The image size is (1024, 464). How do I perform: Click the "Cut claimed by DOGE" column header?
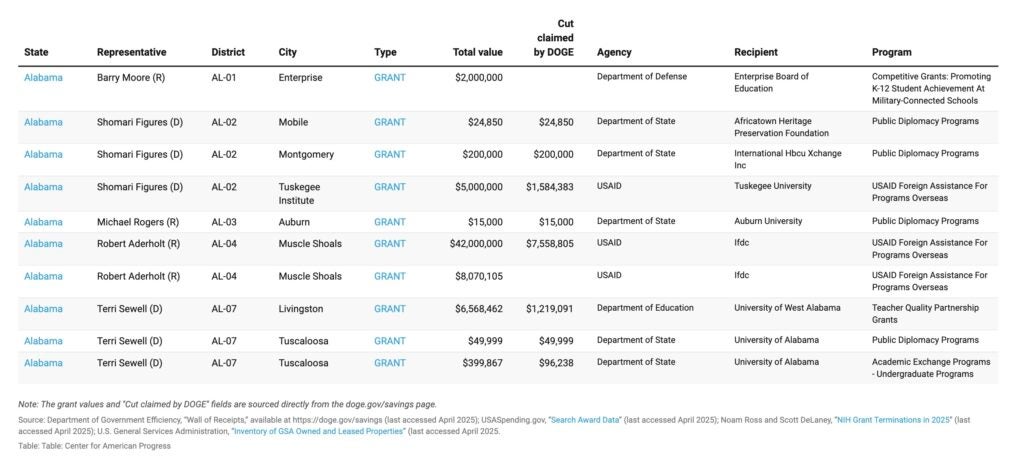coord(553,37)
